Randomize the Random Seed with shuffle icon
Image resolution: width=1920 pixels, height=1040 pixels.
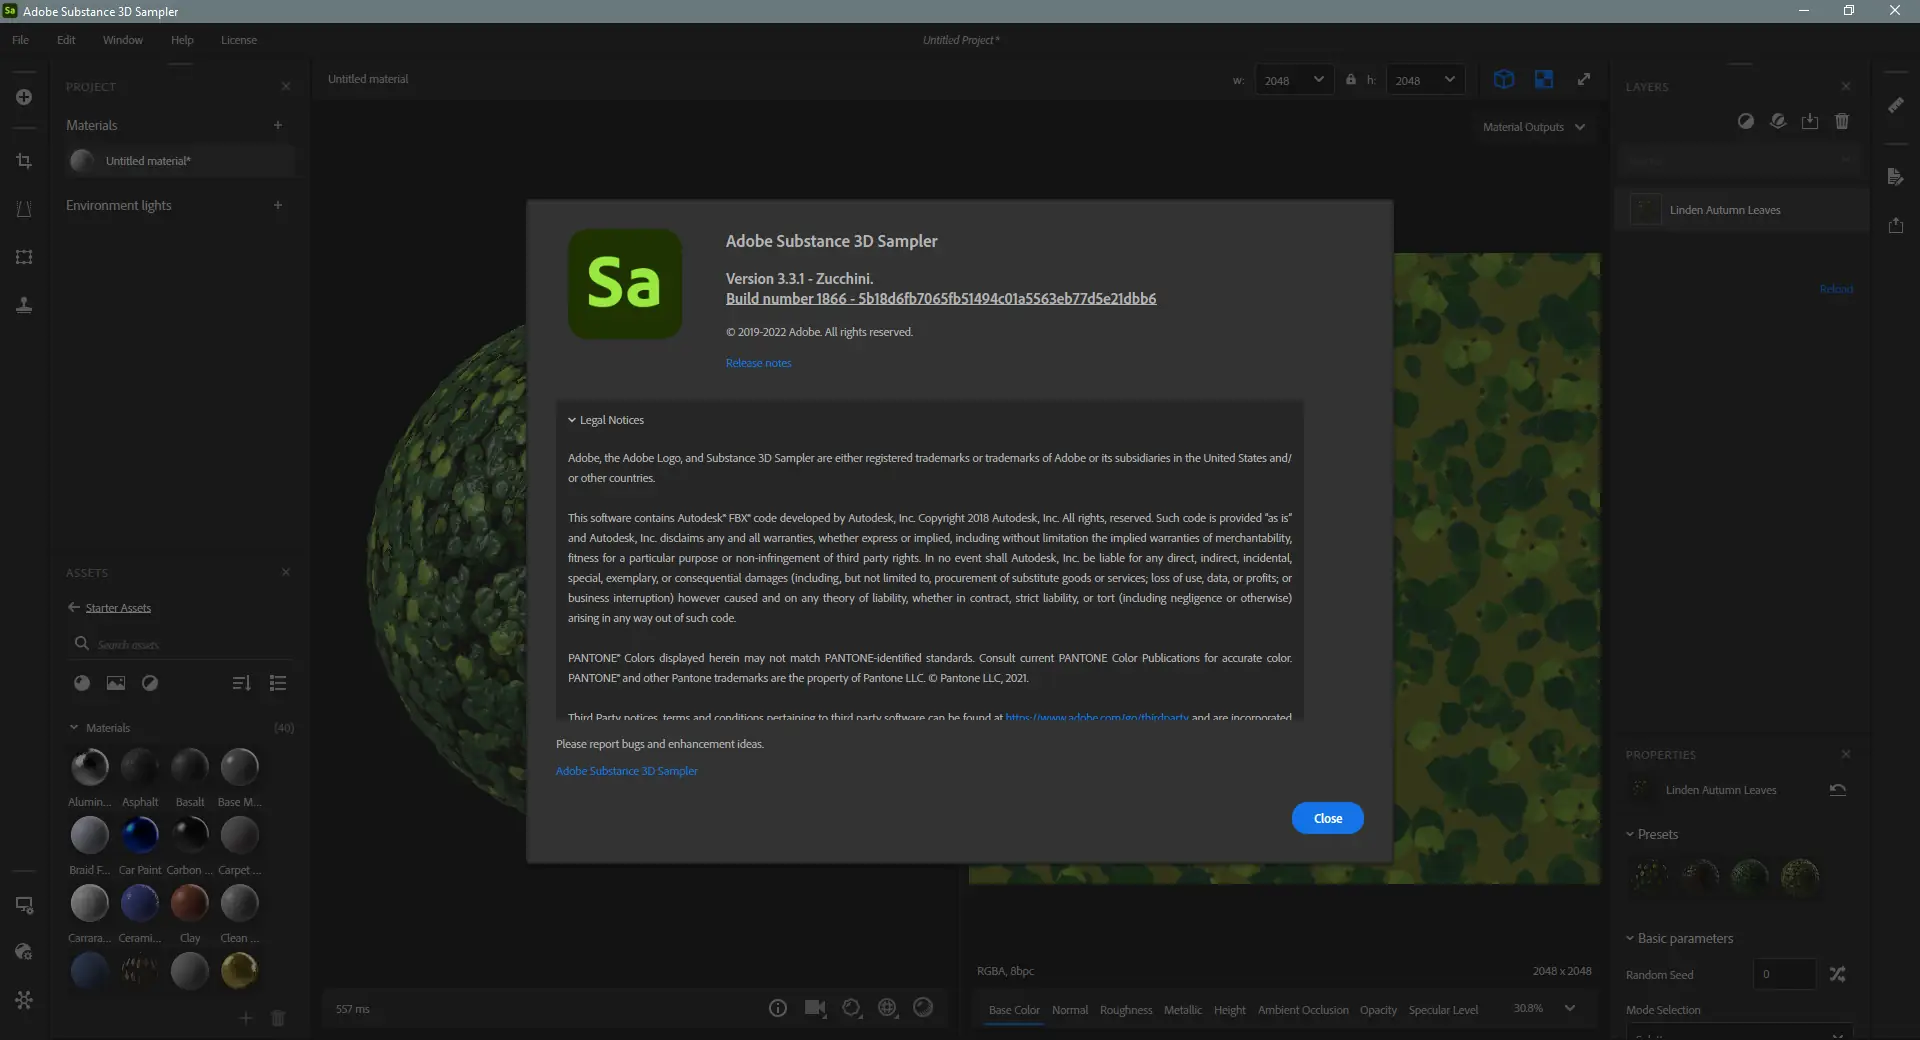(1838, 974)
